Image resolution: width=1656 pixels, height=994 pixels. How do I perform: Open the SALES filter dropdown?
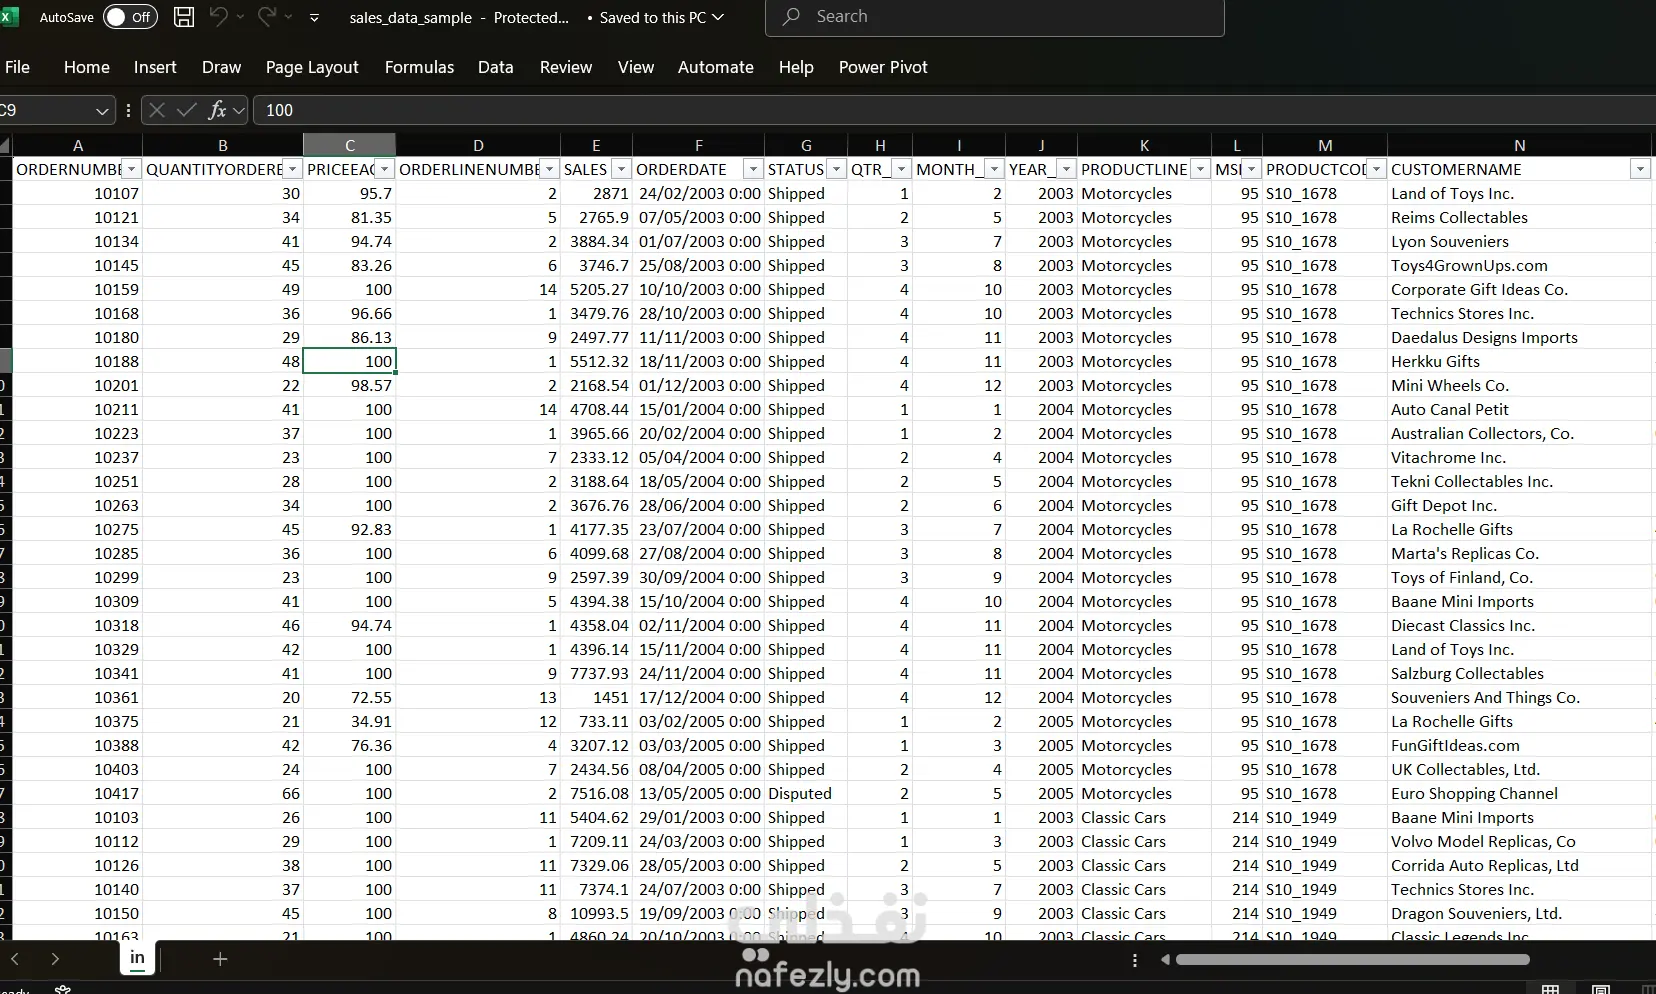621,170
